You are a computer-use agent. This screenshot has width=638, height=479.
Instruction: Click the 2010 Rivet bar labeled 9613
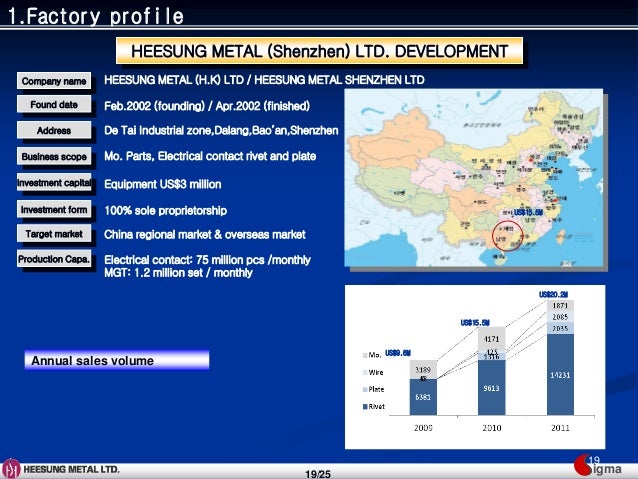(x=492, y=387)
